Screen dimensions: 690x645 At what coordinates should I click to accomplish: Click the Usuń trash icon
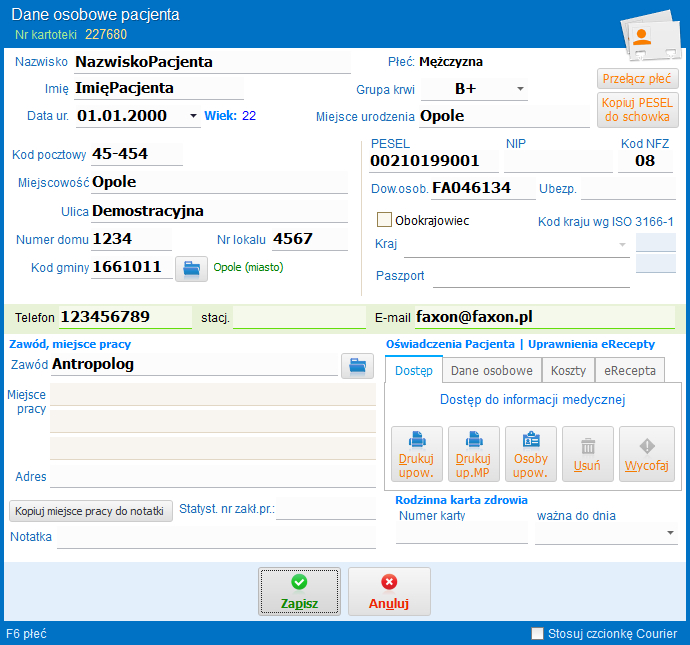(588, 445)
